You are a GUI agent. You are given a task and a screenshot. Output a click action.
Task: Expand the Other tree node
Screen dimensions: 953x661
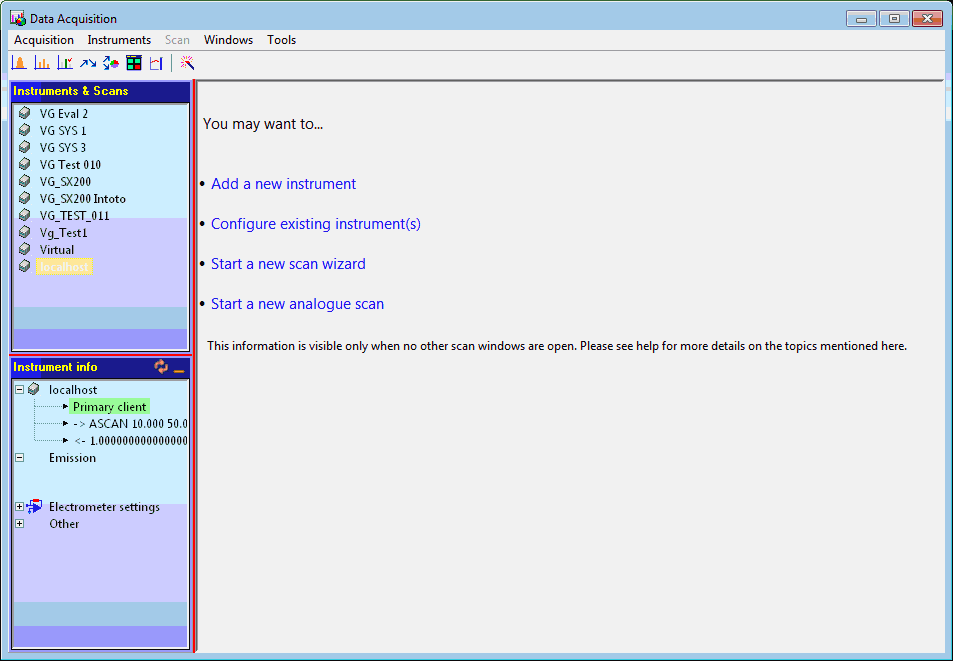(x=20, y=524)
